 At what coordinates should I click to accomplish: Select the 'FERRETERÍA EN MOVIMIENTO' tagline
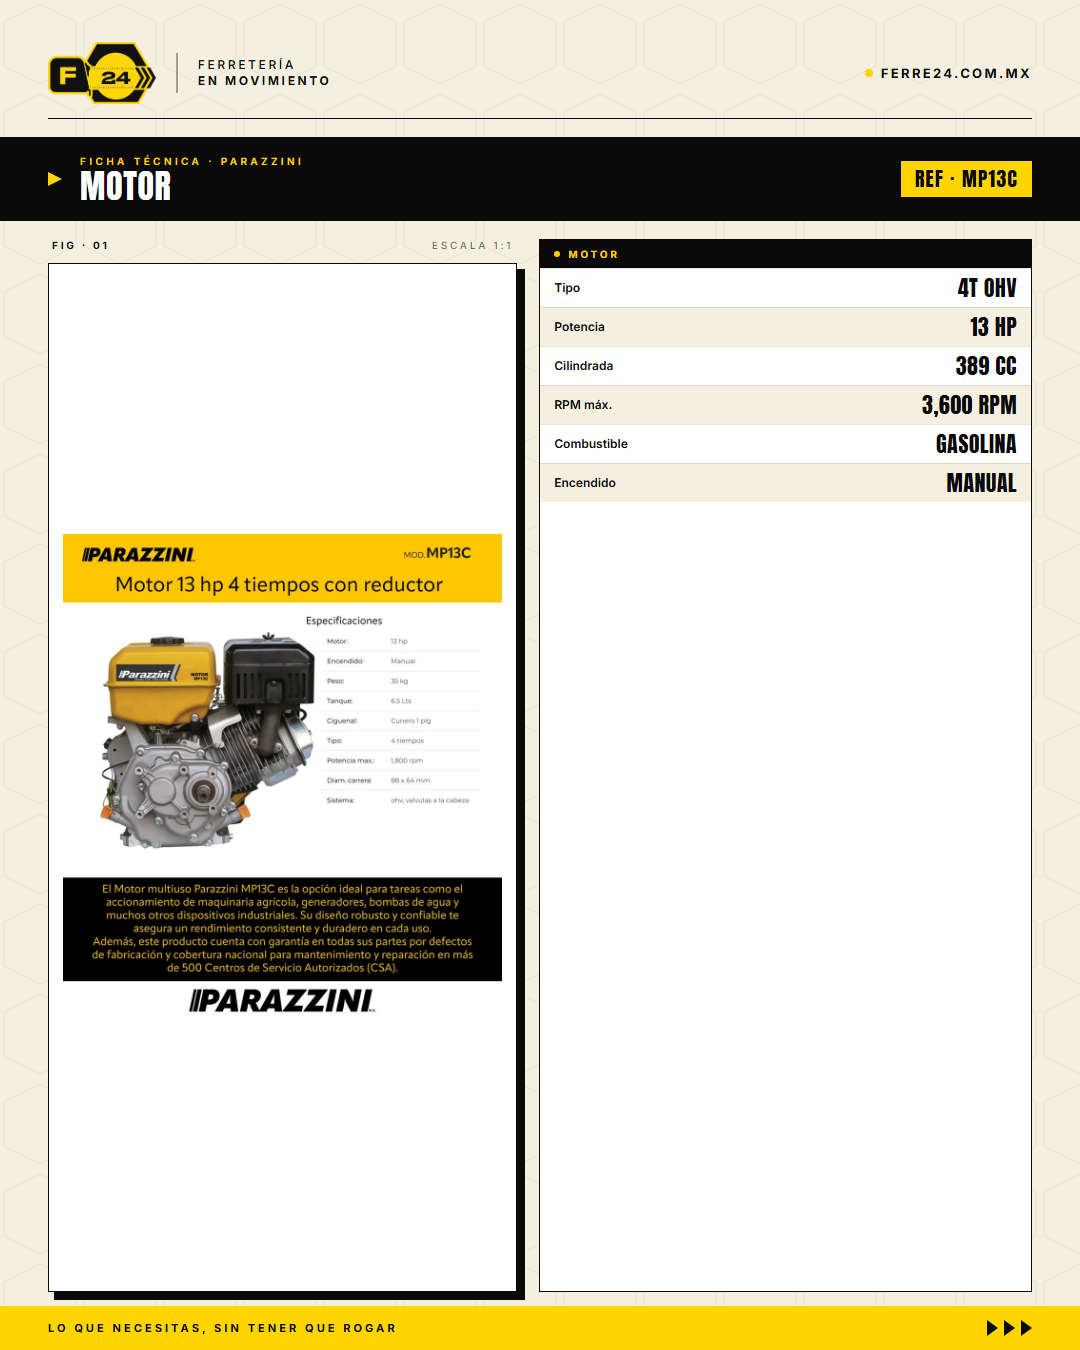pyautogui.click(x=264, y=73)
